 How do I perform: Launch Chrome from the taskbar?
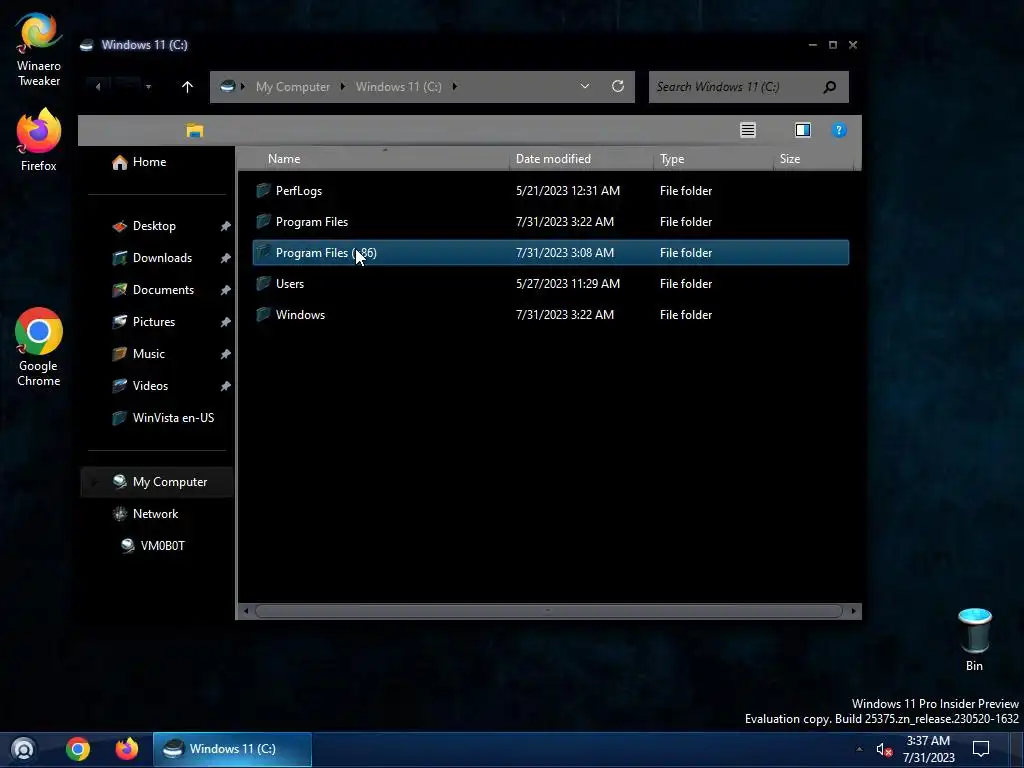[78, 749]
